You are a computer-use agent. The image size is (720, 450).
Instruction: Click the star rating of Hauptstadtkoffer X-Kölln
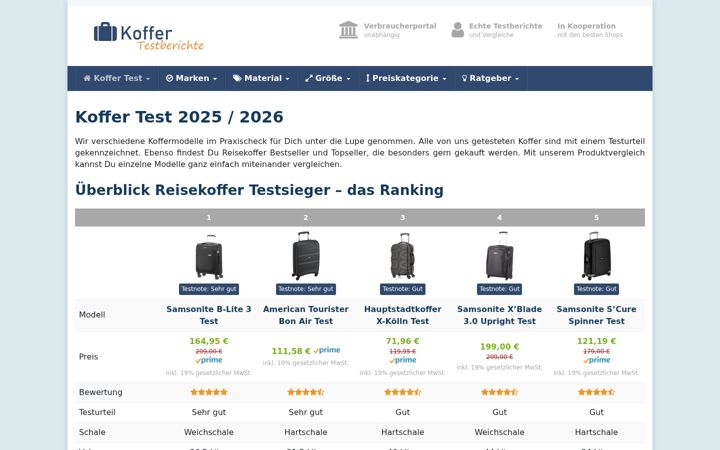coord(403,392)
